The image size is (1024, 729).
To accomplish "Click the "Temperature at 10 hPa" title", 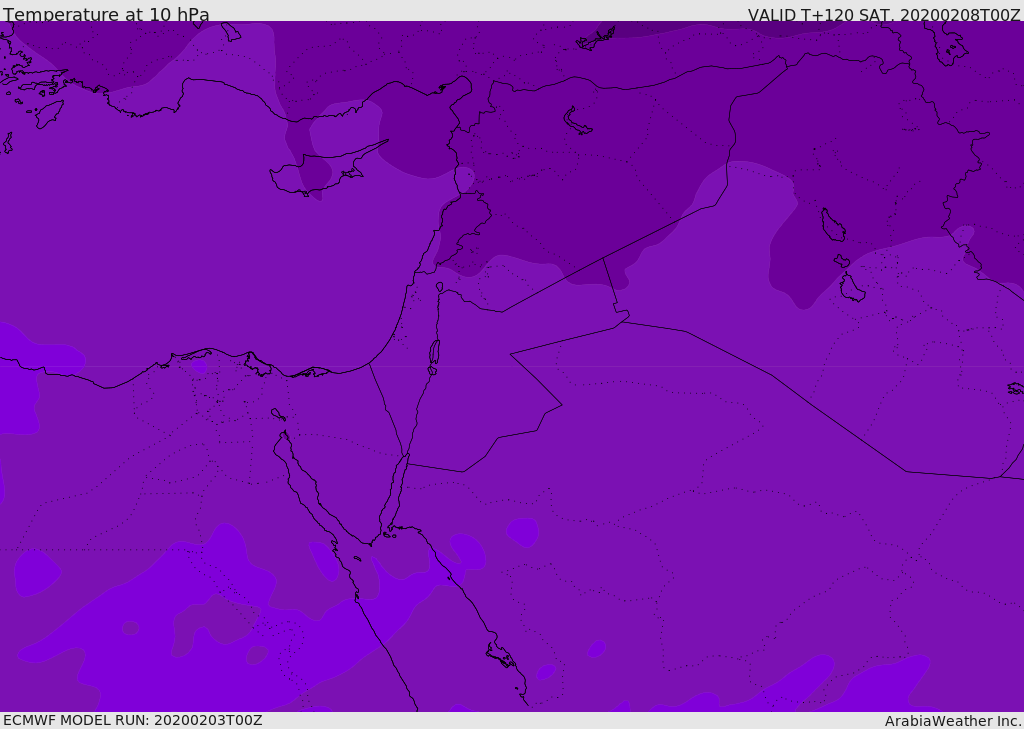I will pos(106,15).
